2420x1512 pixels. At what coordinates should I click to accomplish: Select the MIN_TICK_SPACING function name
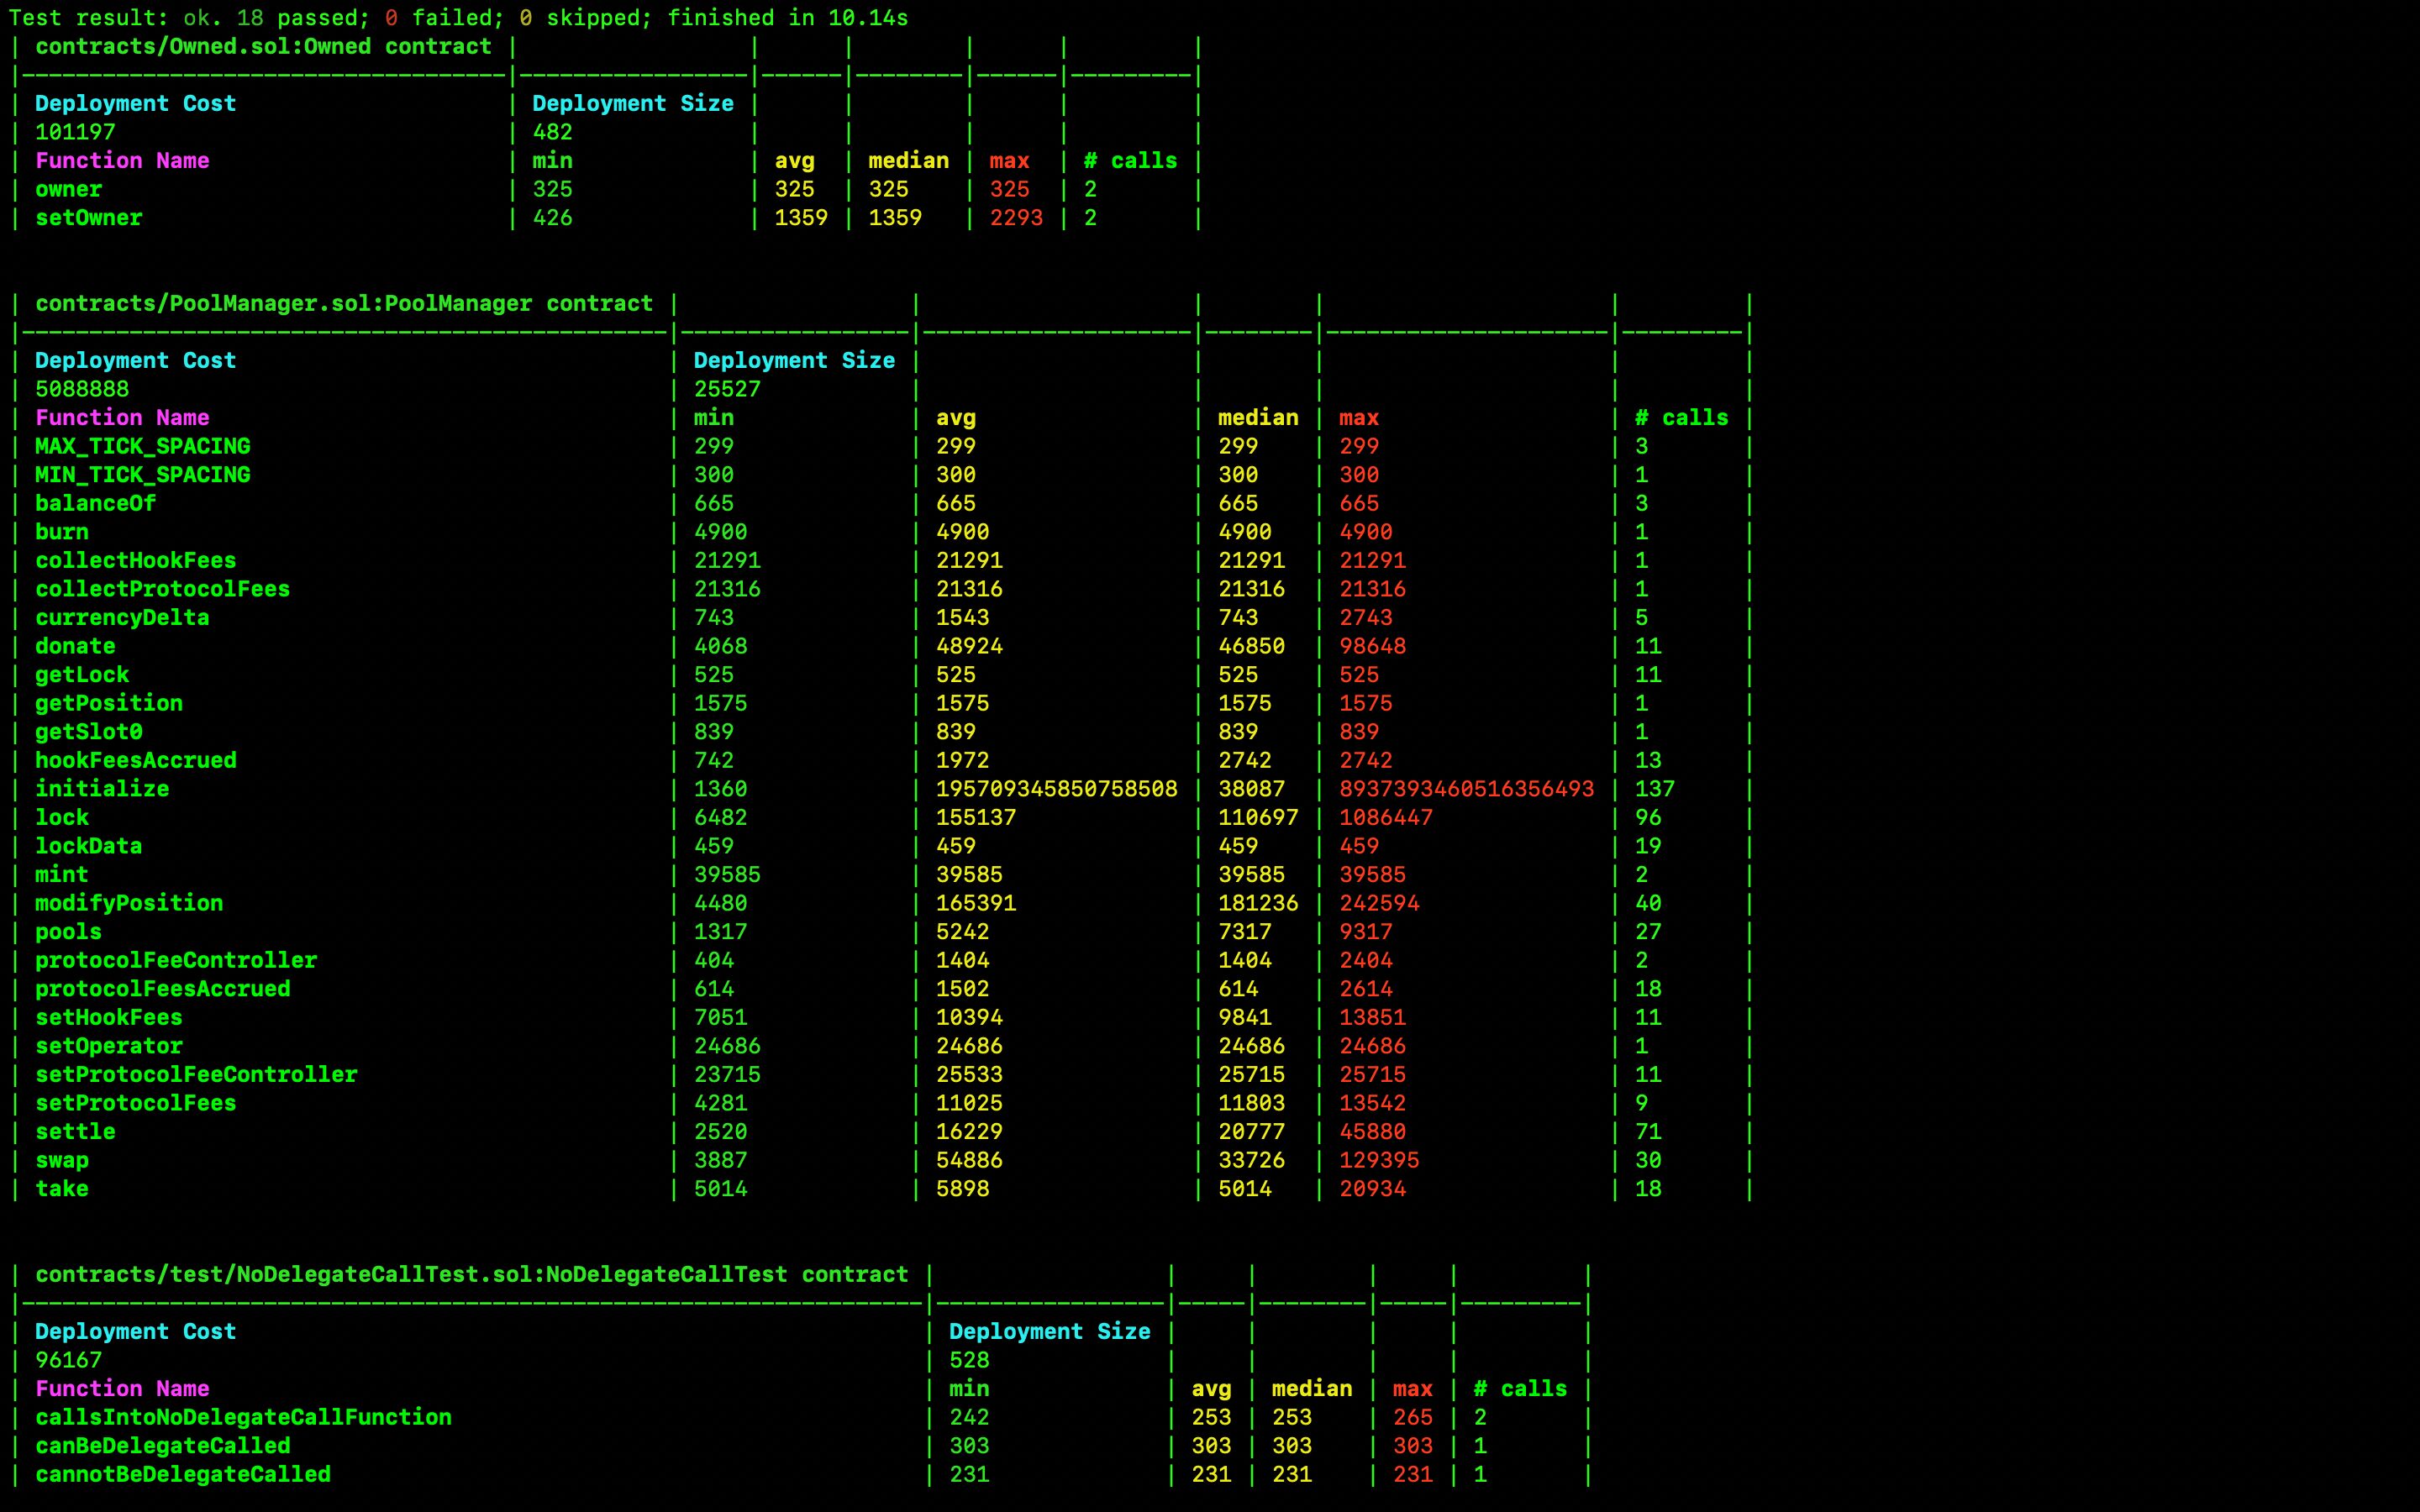click(142, 474)
